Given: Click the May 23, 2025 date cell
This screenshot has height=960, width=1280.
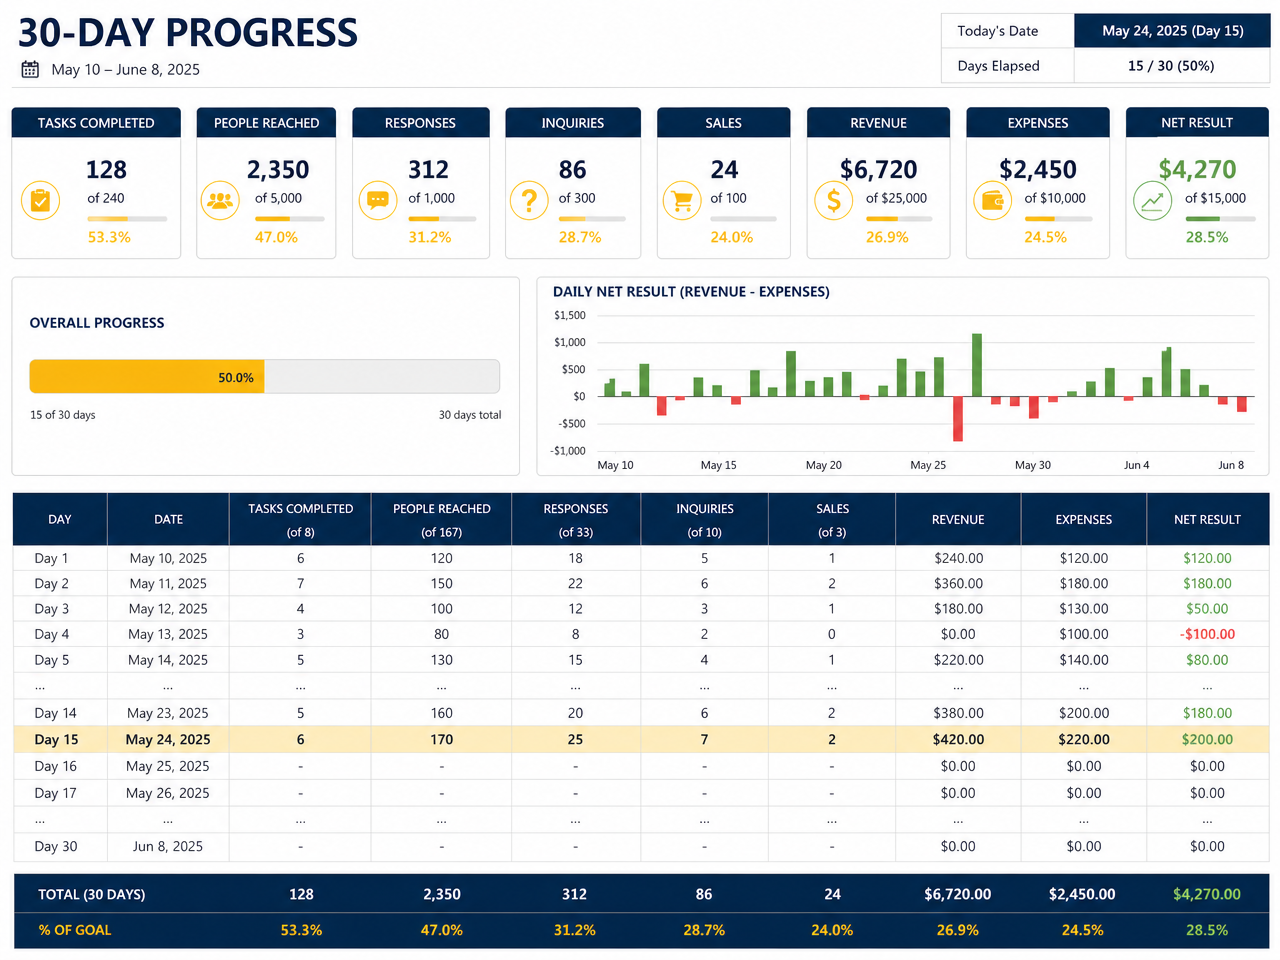Looking at the screenshot, I should click(x=168, y=713).
